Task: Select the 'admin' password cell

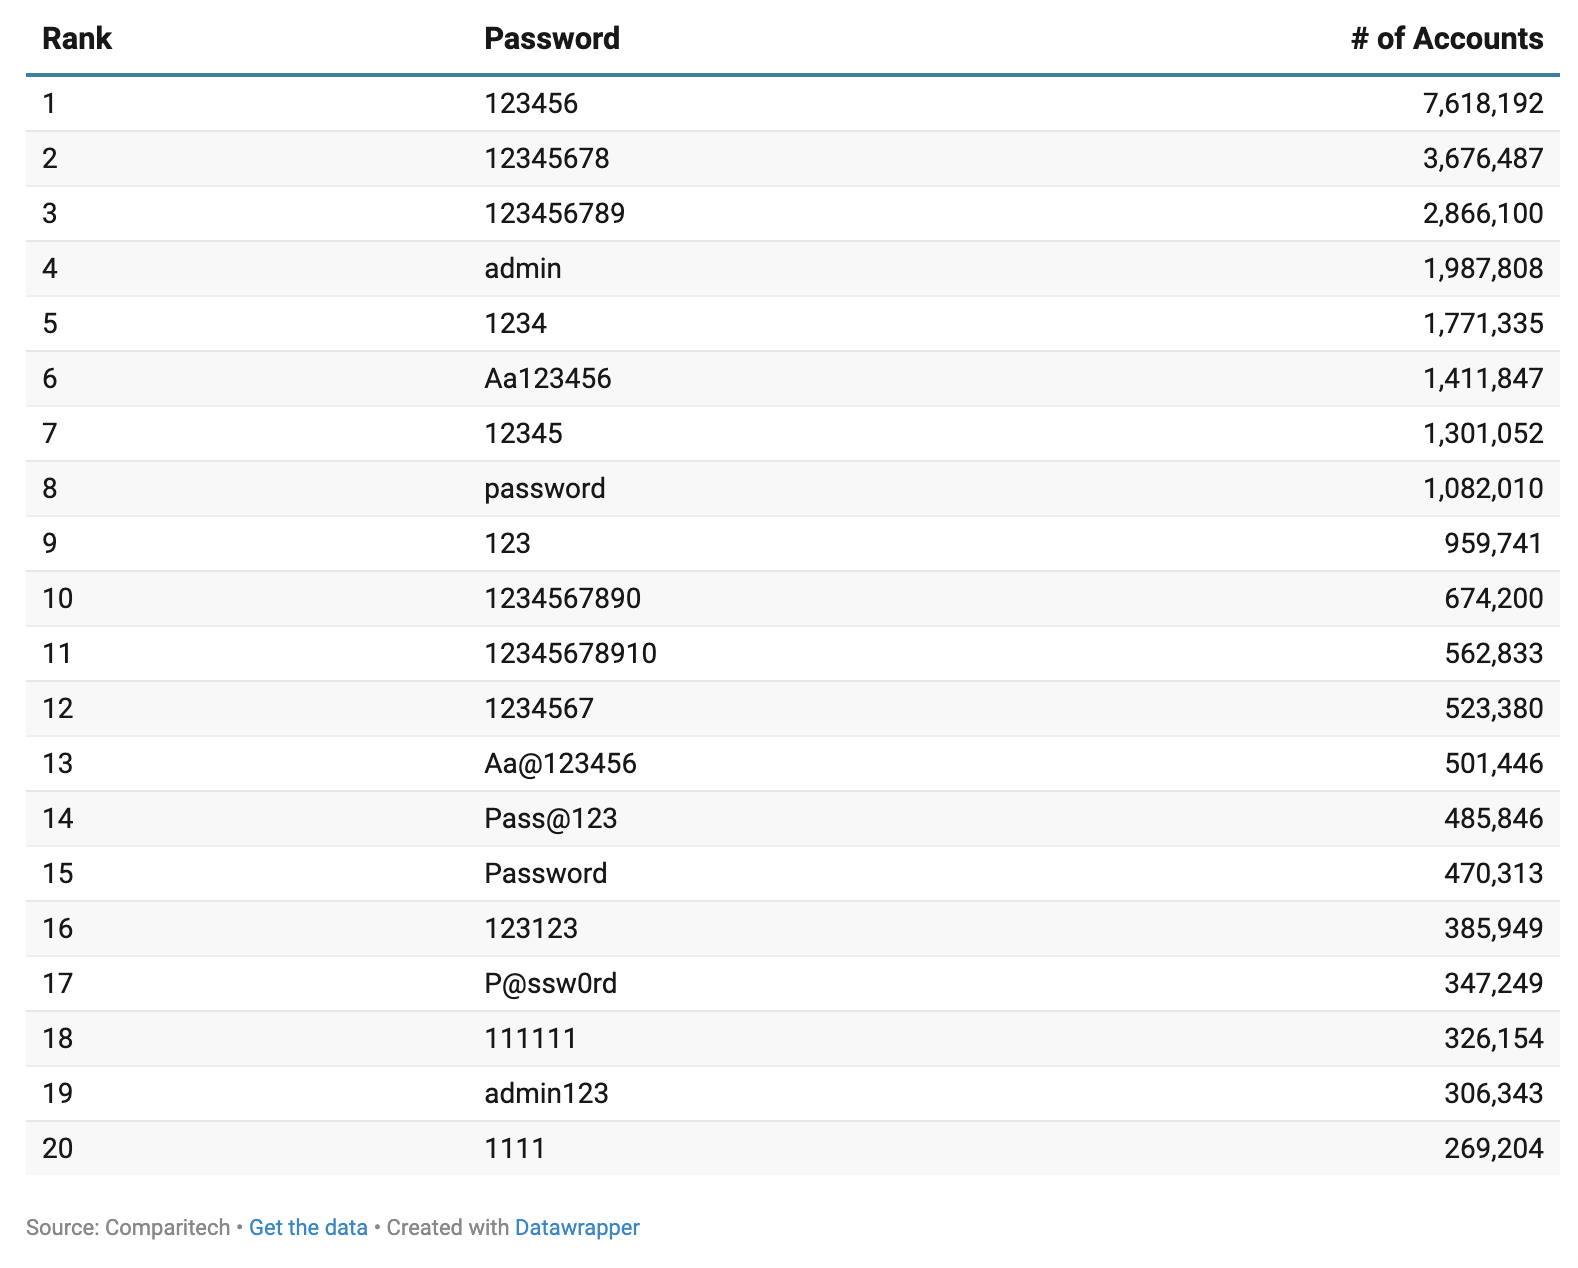Action: click(x=523, y=269)
